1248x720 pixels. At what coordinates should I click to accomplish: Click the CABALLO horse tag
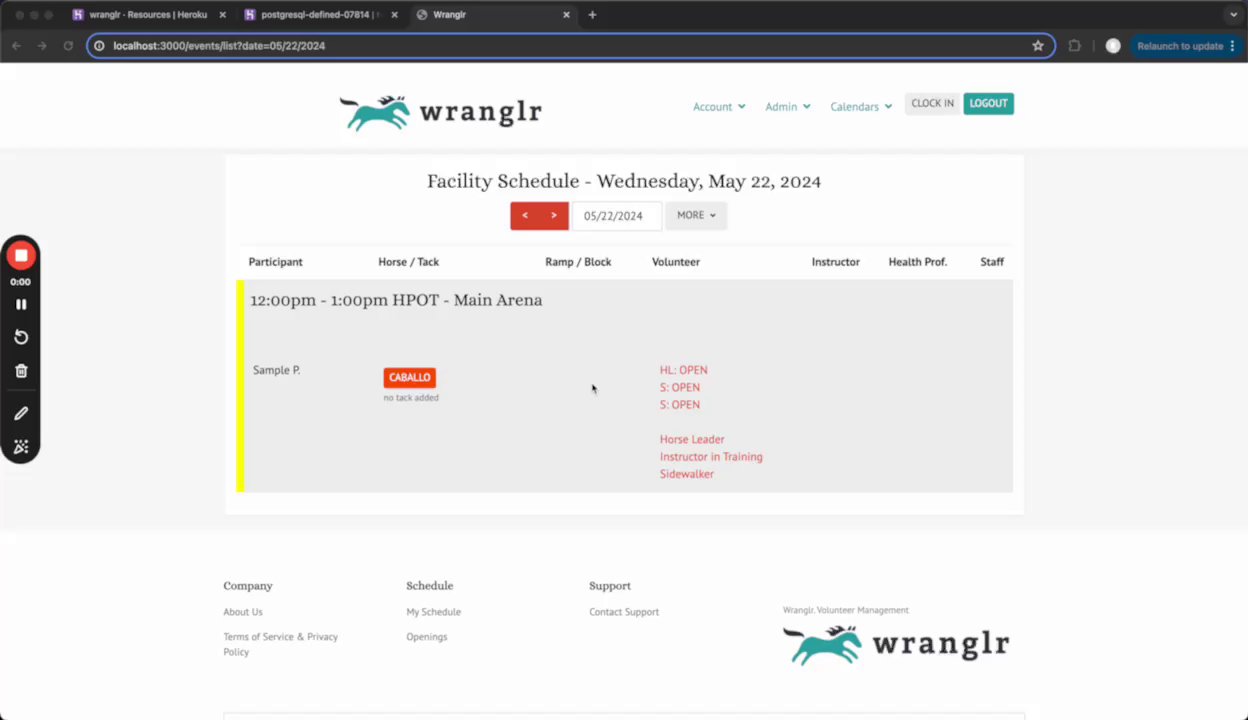click(x=409, y=378)
